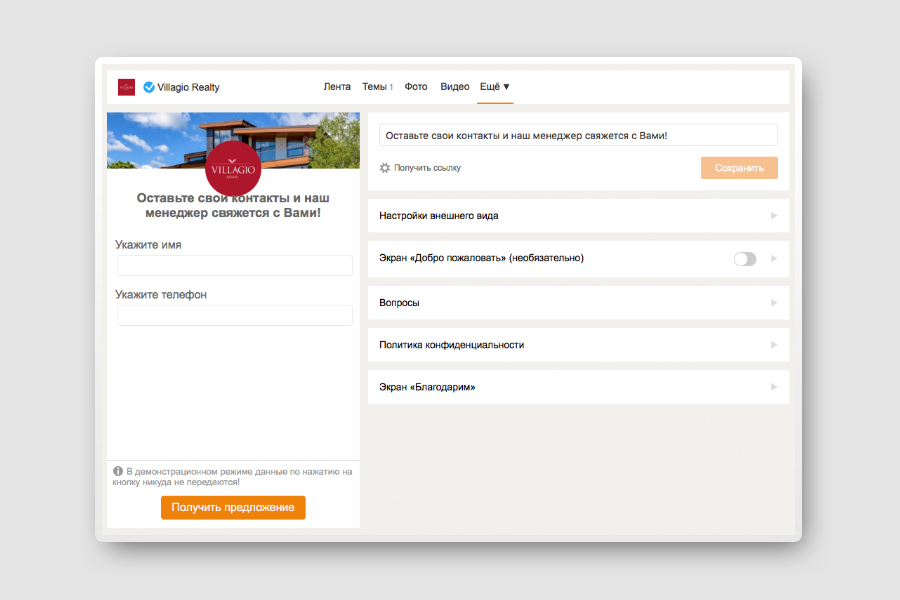Screen dimensions: 900x600
Task: Open the Видео tab
Action: pos(455,87)
